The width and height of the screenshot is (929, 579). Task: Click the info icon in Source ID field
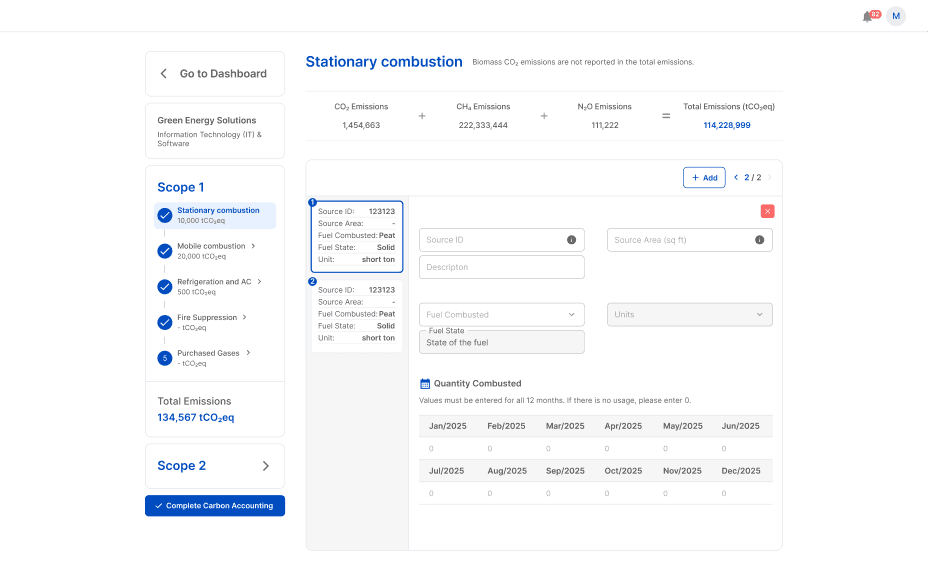click(571, 240)
